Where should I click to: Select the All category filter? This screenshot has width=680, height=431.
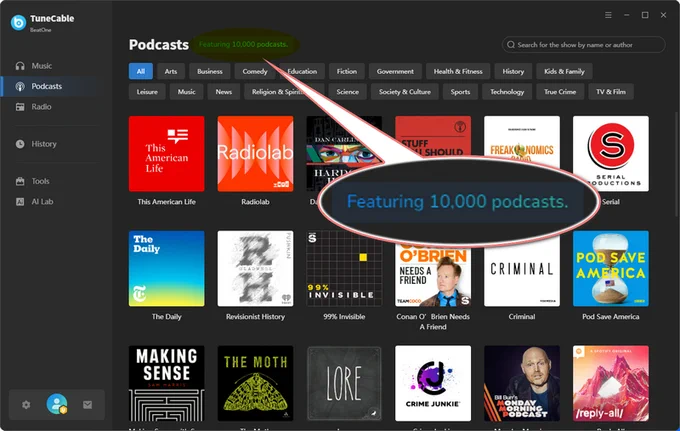141,72
